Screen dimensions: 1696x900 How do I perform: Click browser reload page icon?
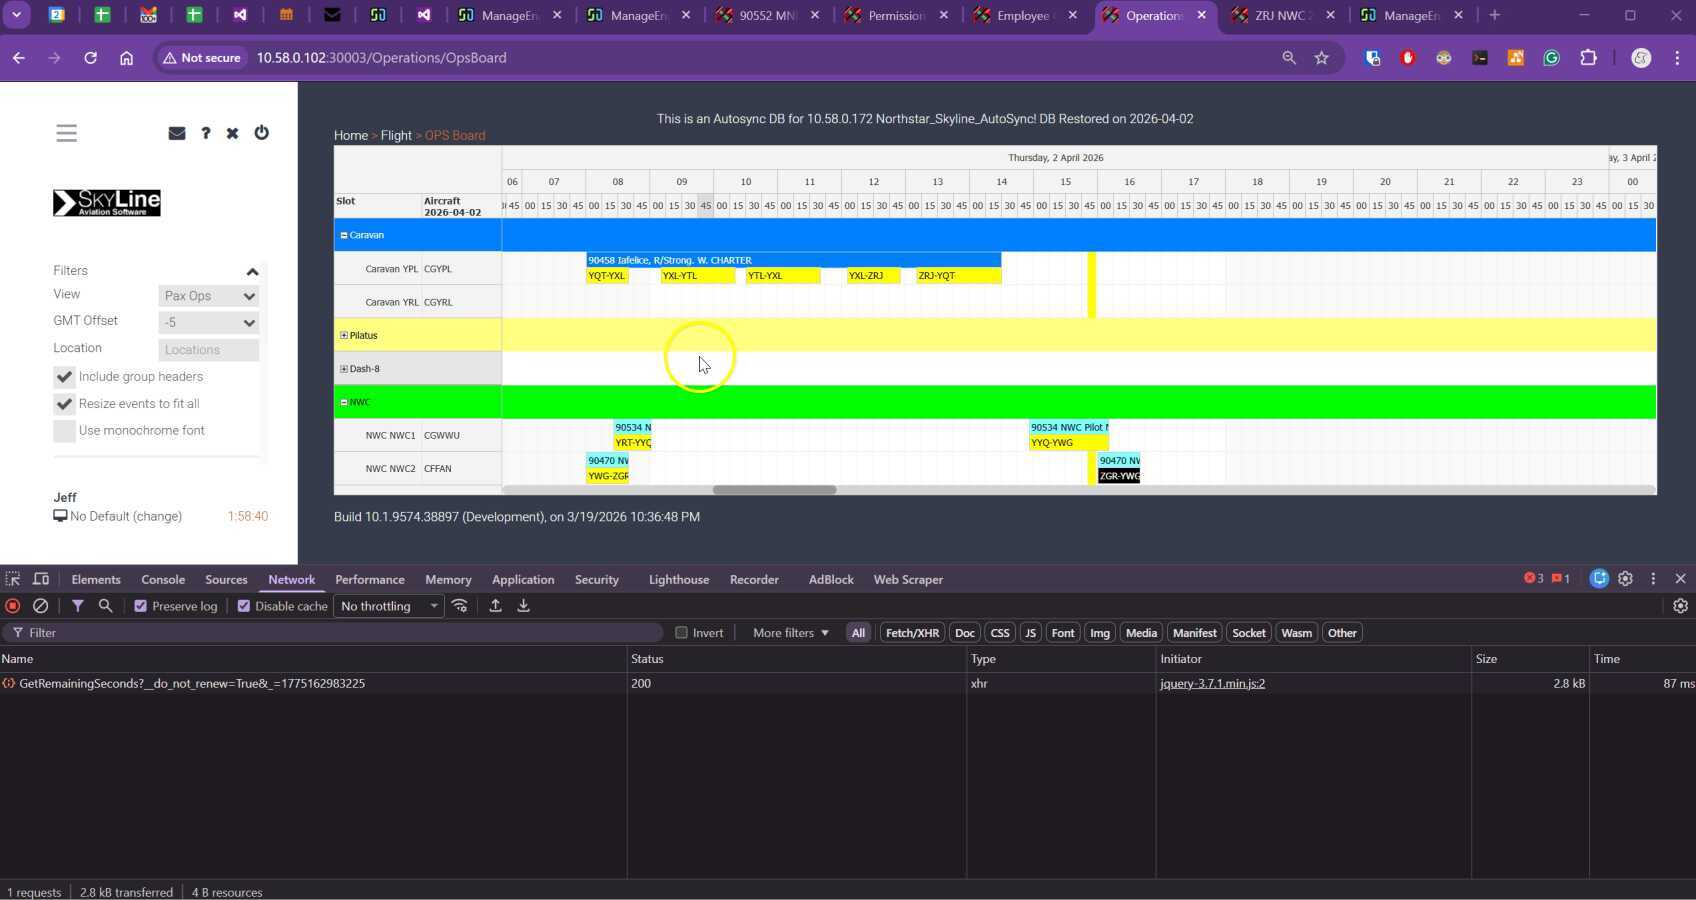point(90,58)
